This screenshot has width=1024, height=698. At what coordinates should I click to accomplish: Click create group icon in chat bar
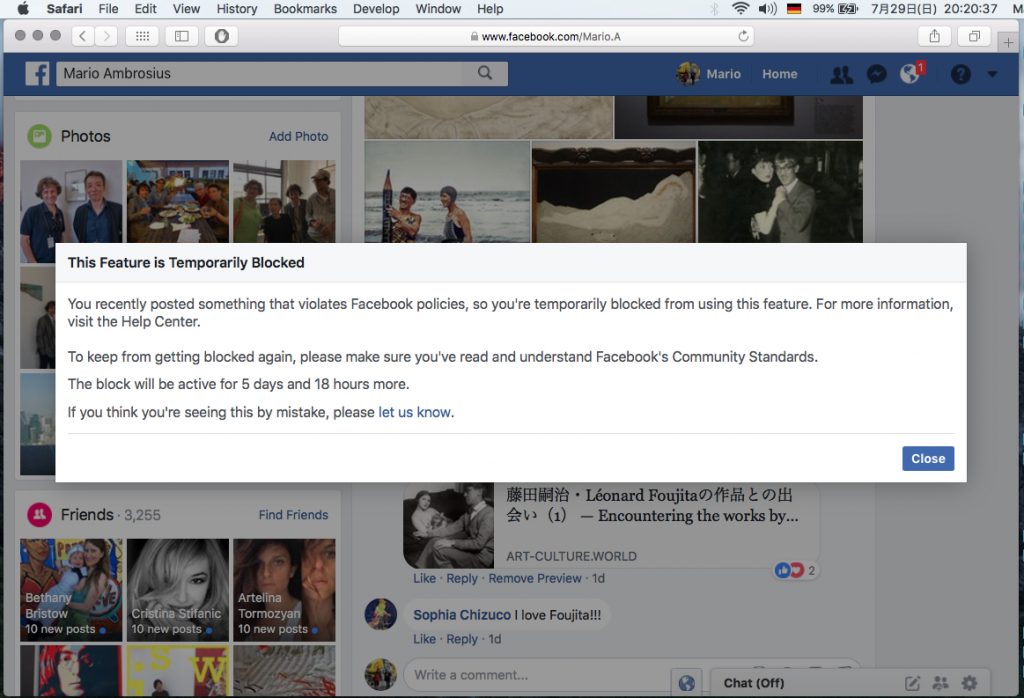coord(940,683)
